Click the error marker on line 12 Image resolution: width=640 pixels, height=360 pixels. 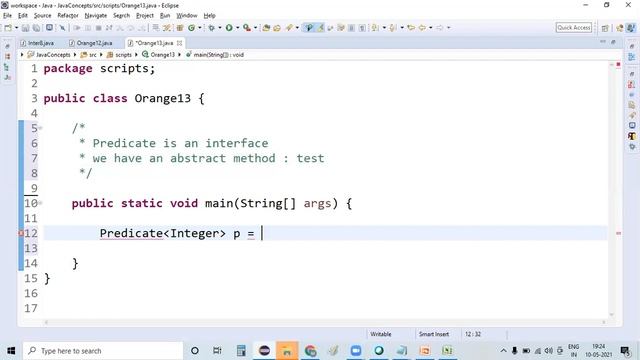(x=21, y=233)
